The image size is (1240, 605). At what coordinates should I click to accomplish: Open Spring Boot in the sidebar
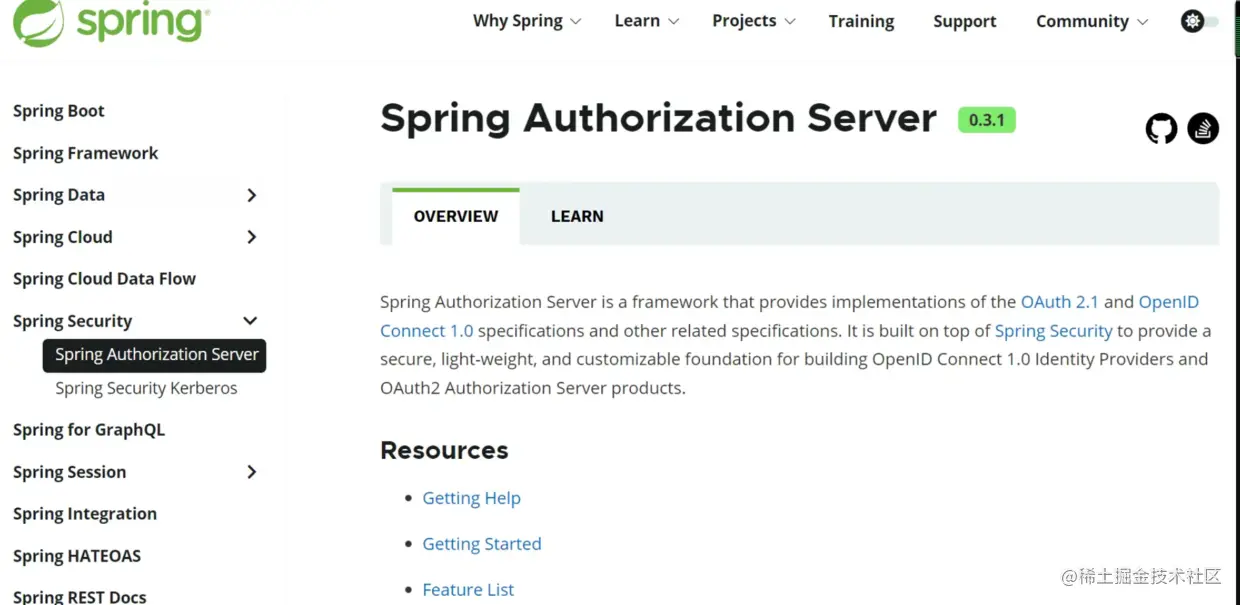click(x=59, y=111)
